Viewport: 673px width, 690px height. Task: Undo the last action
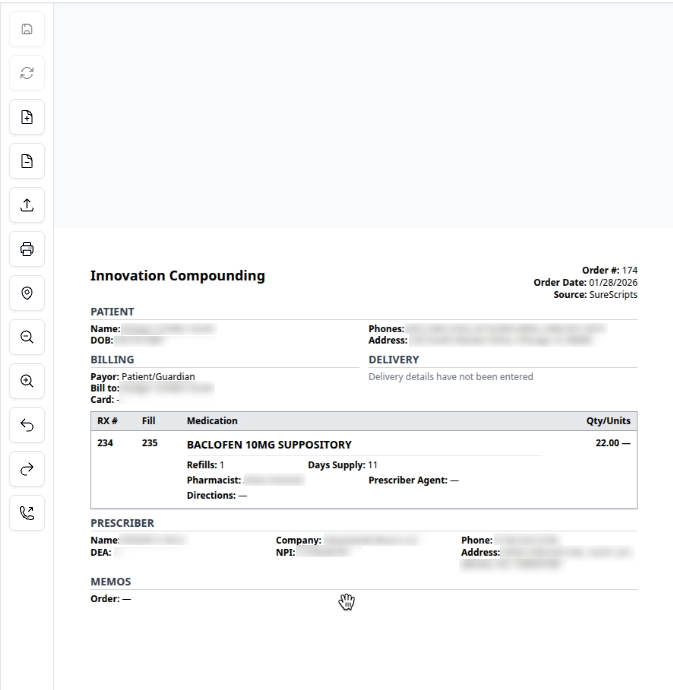pos(27,425)
